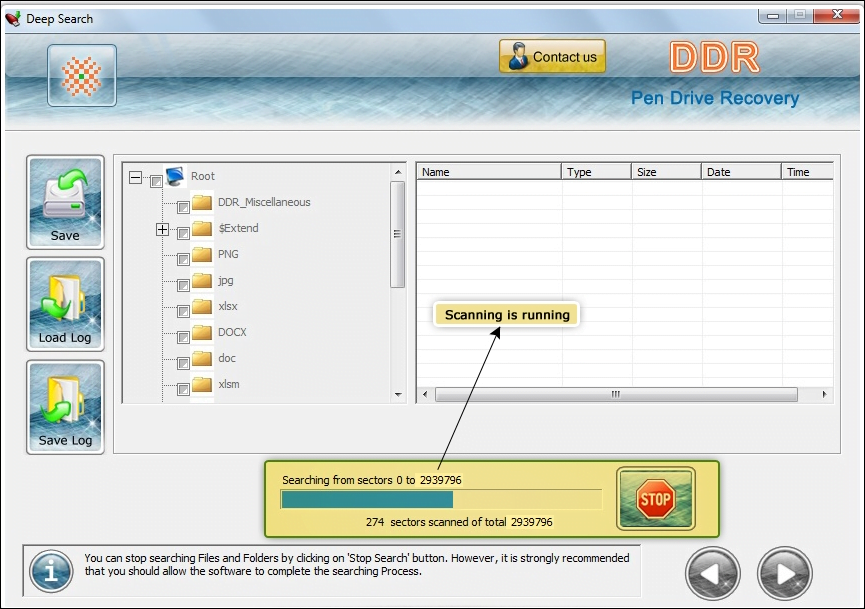
Task: Click the tree scroll up arrow
Action: [398, 173]
